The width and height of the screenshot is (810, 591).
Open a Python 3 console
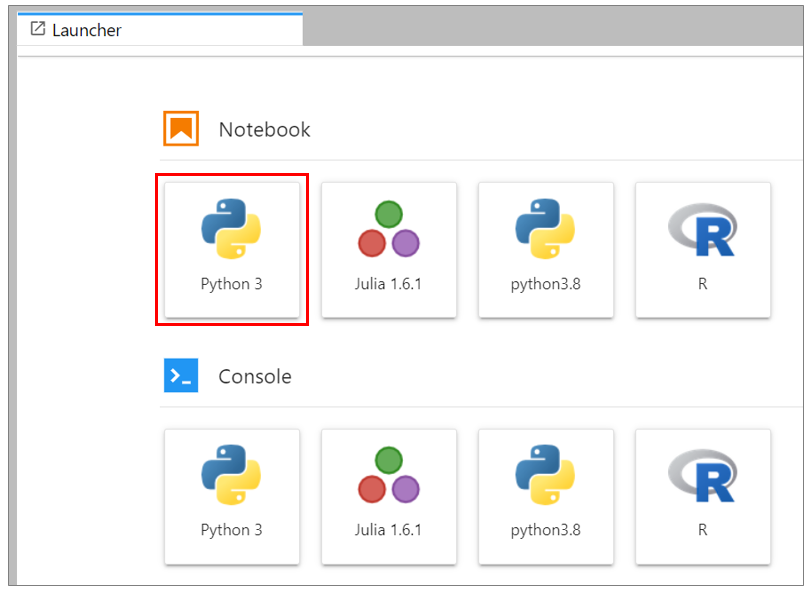pyautogui.click(x=232, y=496)
